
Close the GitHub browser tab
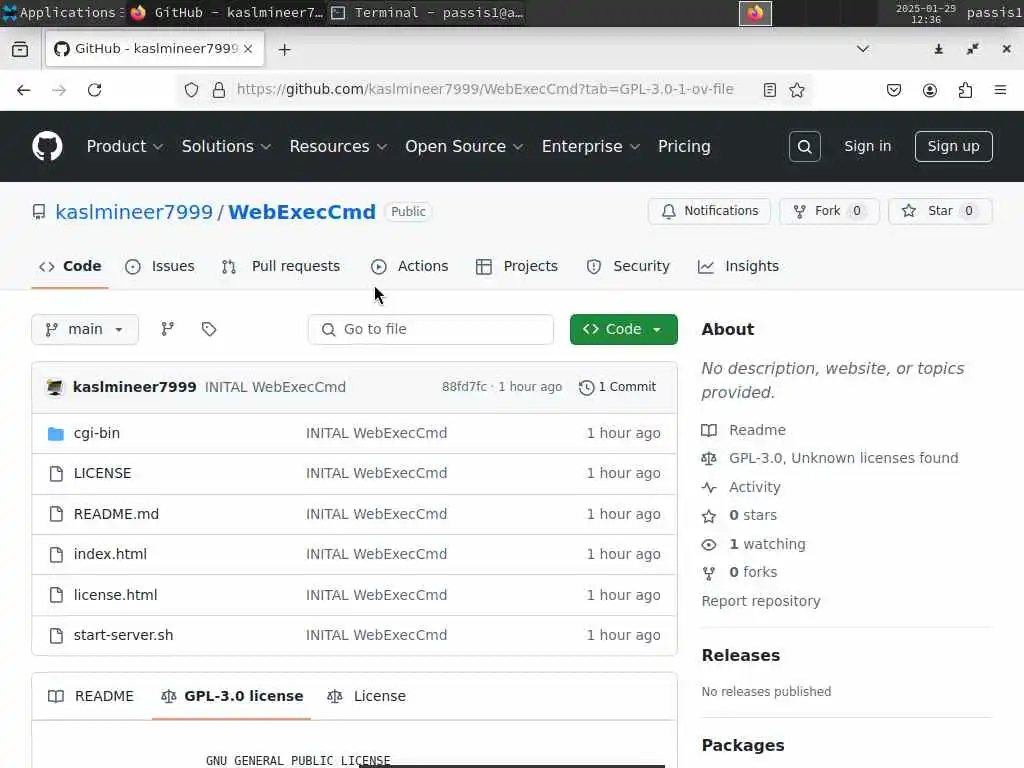point(248,49)
